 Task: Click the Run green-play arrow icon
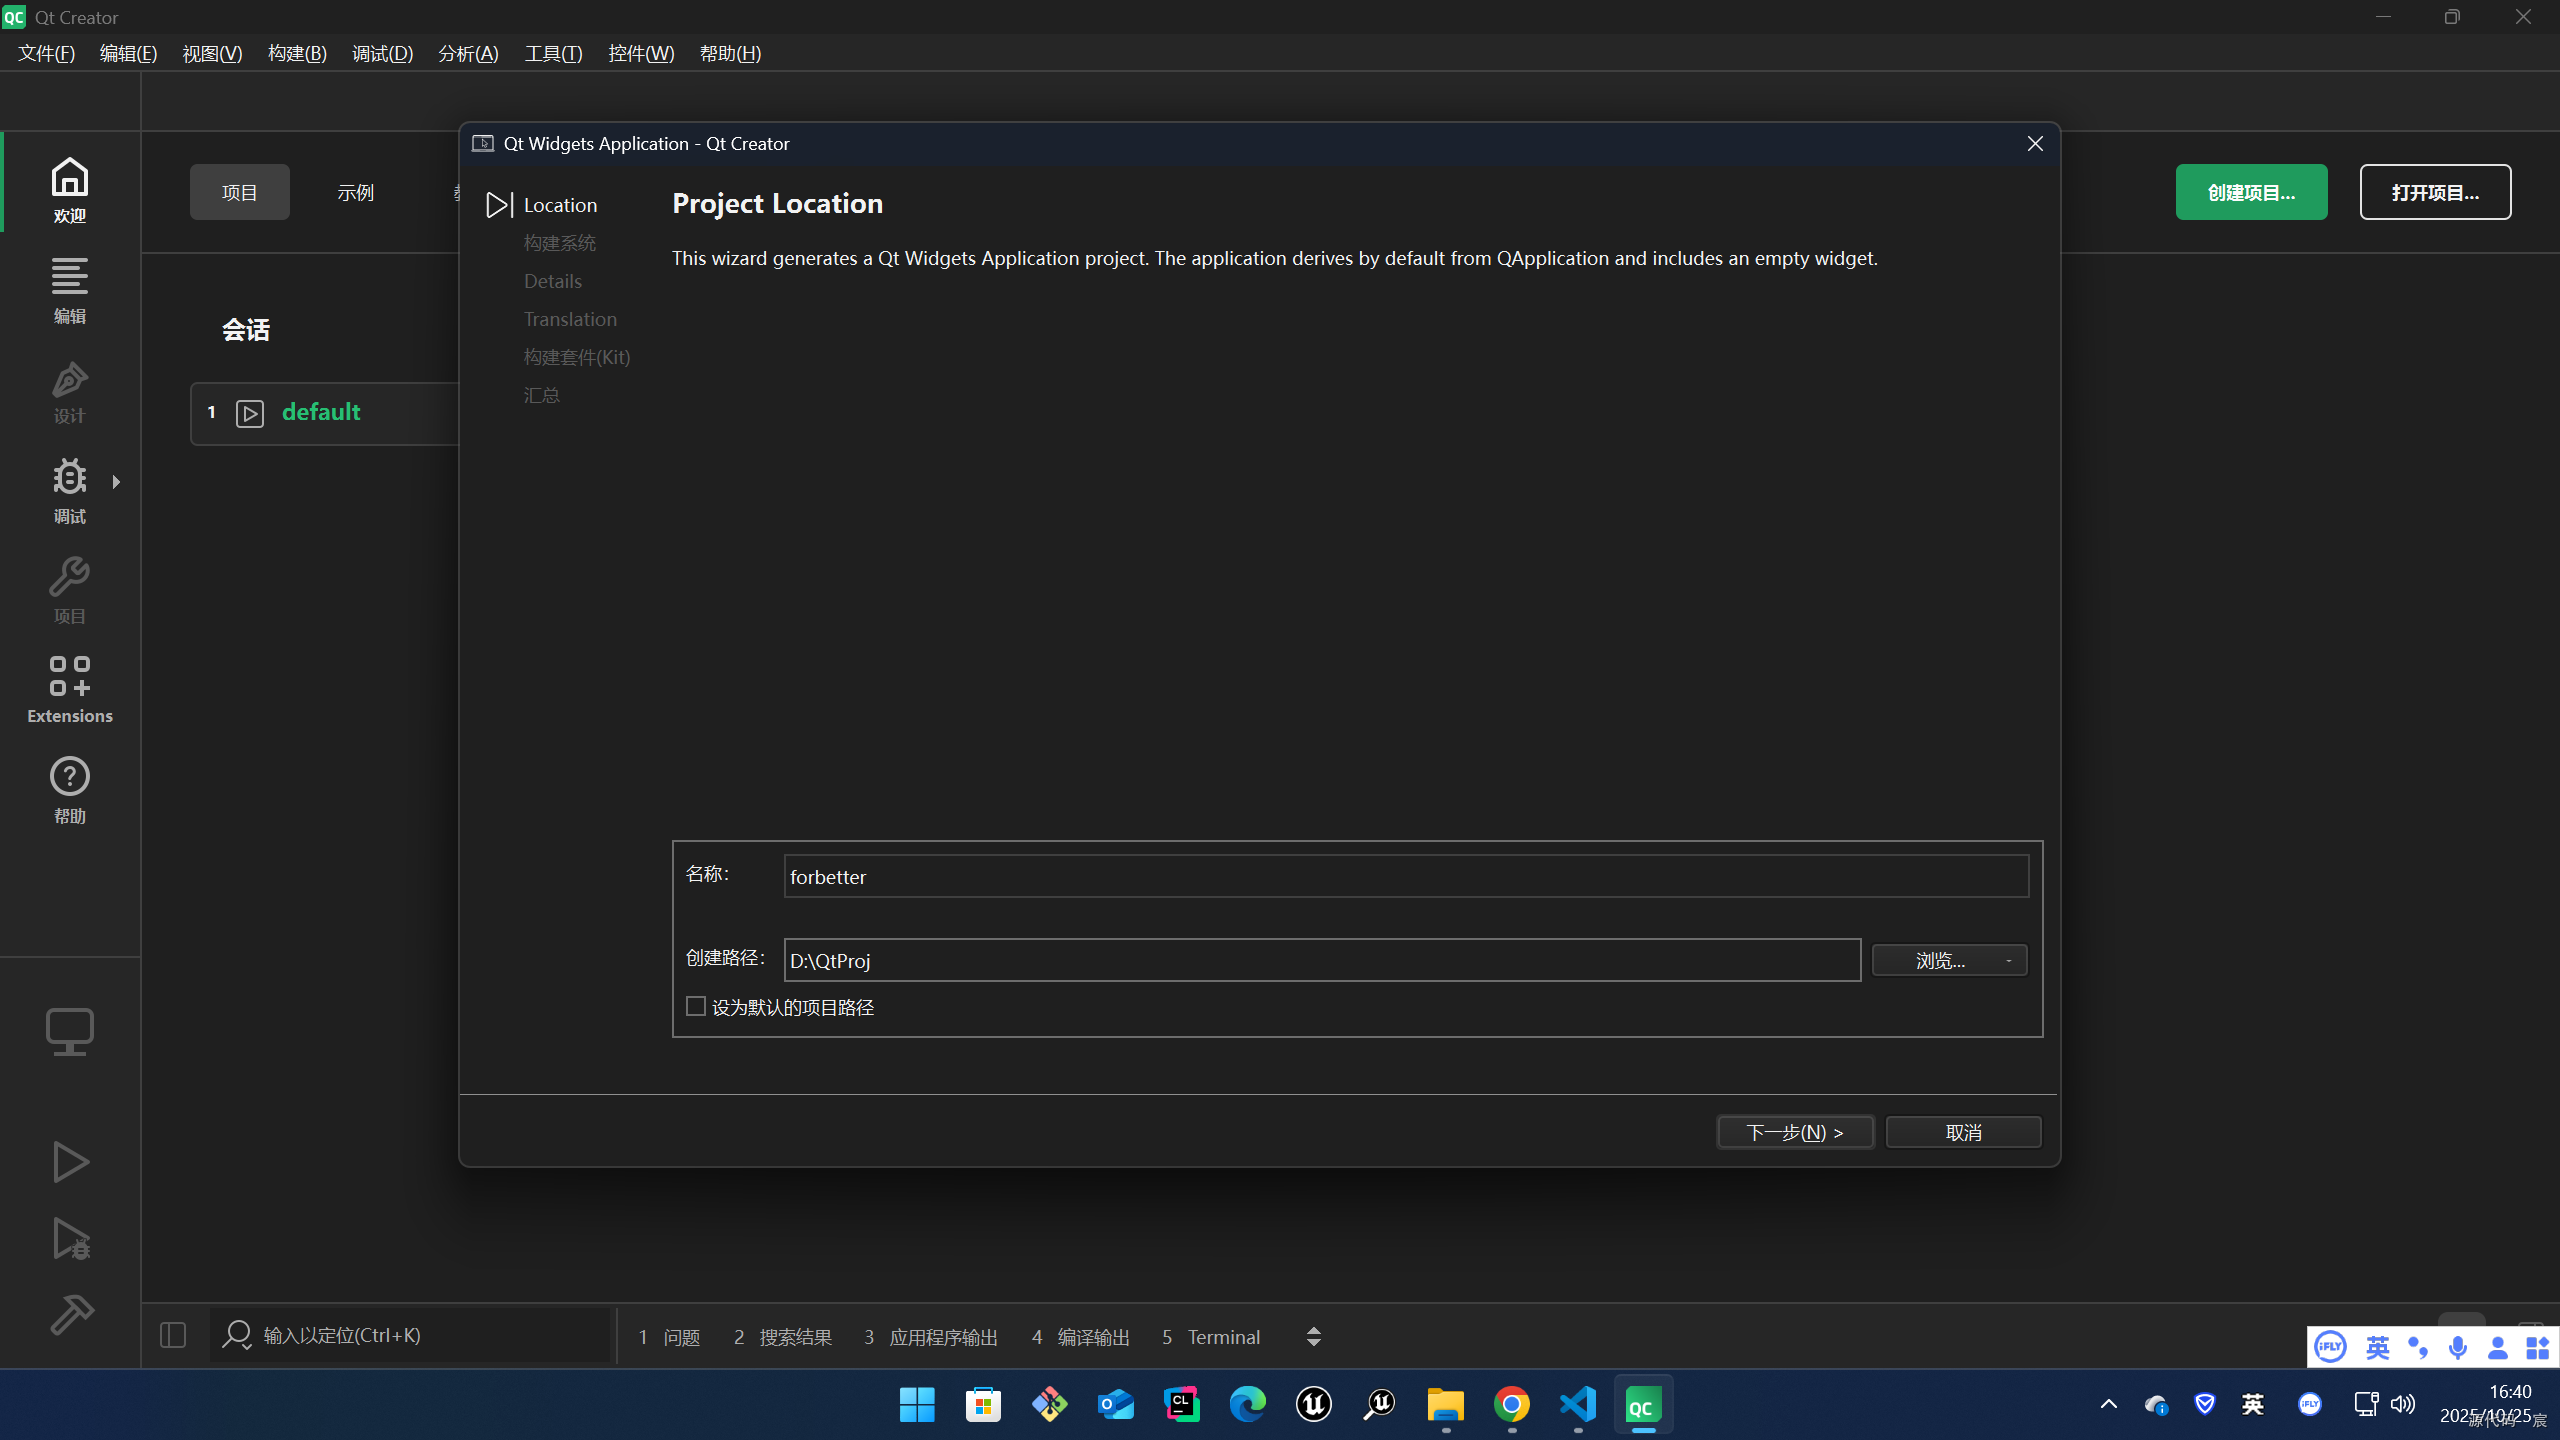(x=70, y=1162)
